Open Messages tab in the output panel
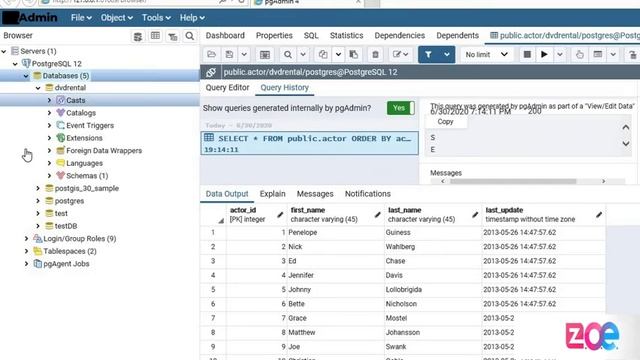Screen dimensions: 640x360 point(315,194)
